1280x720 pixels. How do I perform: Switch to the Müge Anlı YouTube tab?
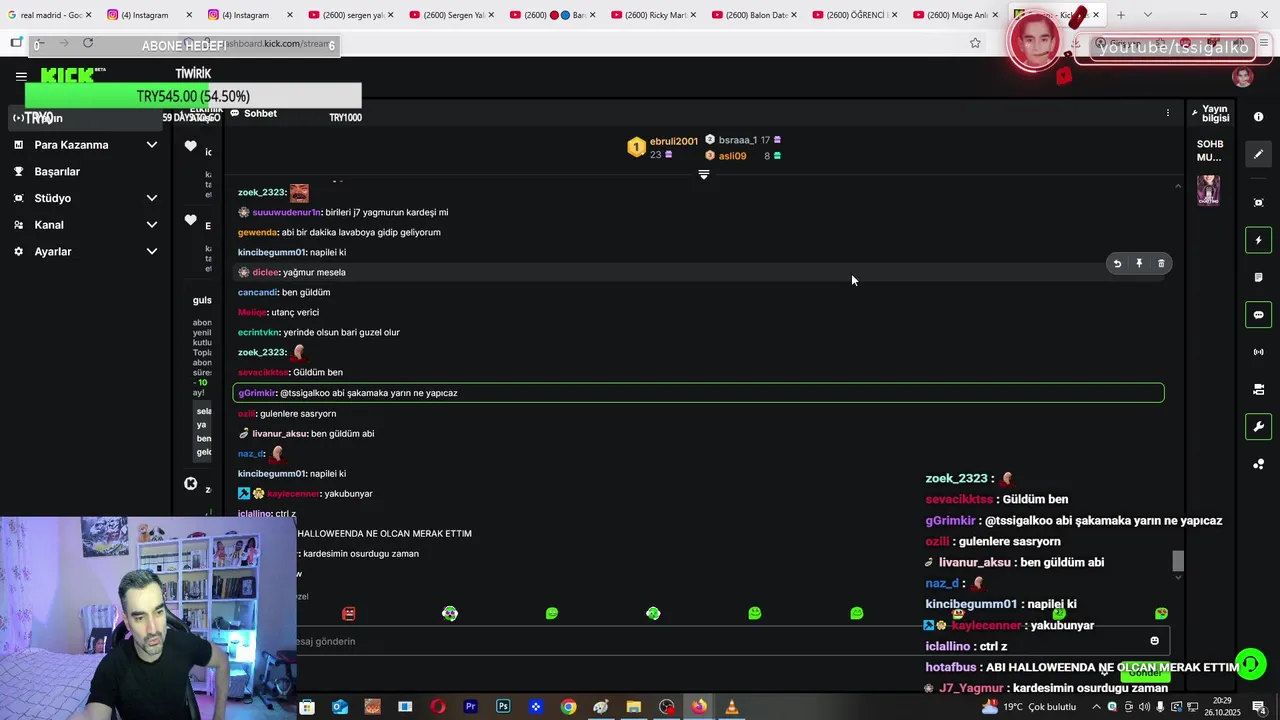956,15
